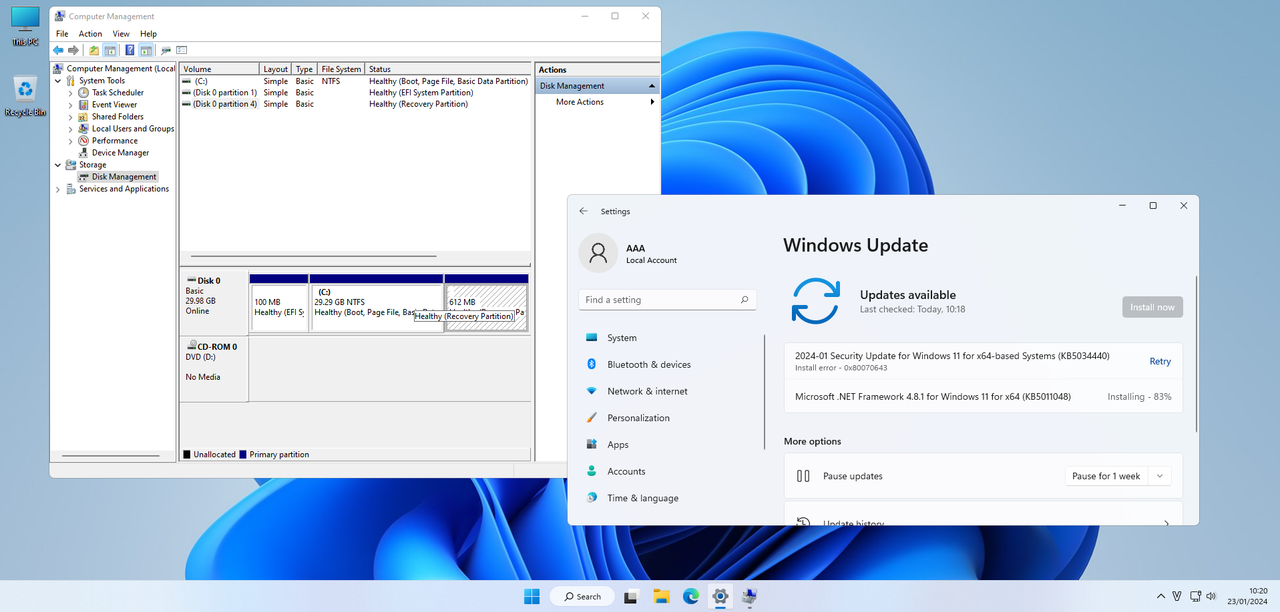Select the (C:) volume row
Screen dimensions: 1280x612
355,81
